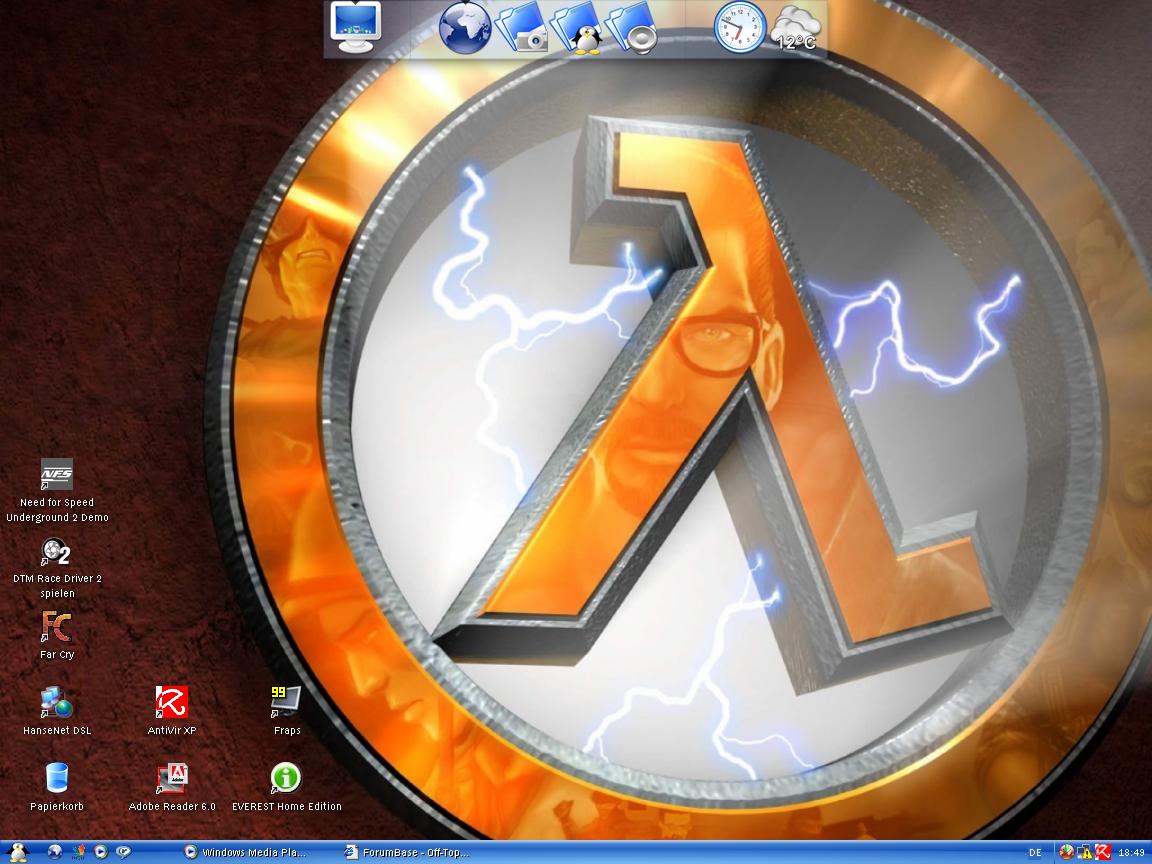Select the Papierkorb recycle bin

click(x=57, y=787)
